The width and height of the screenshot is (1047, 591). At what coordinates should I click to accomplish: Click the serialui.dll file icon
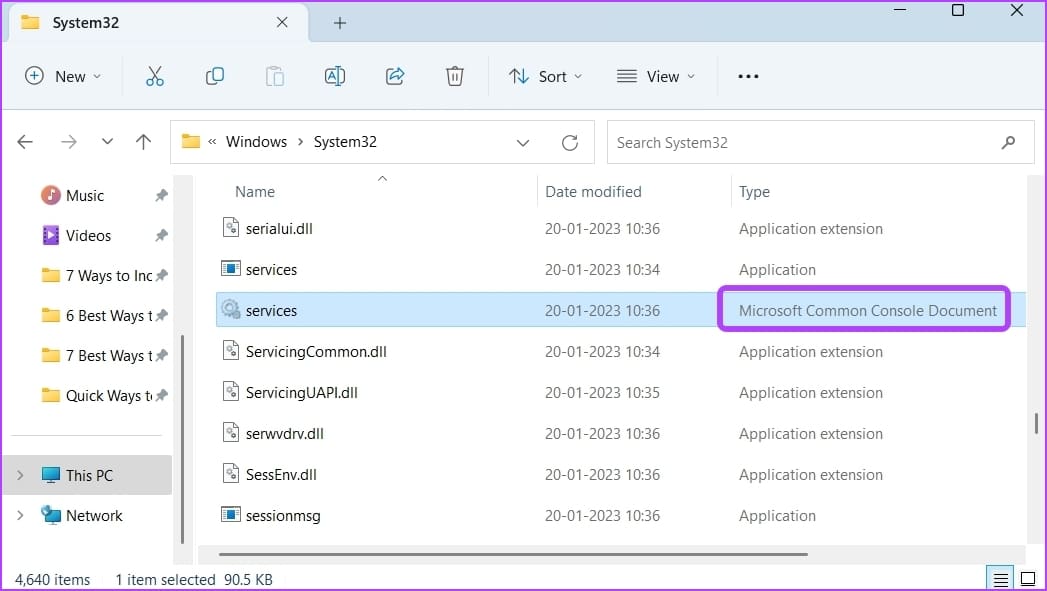point(230,228)
